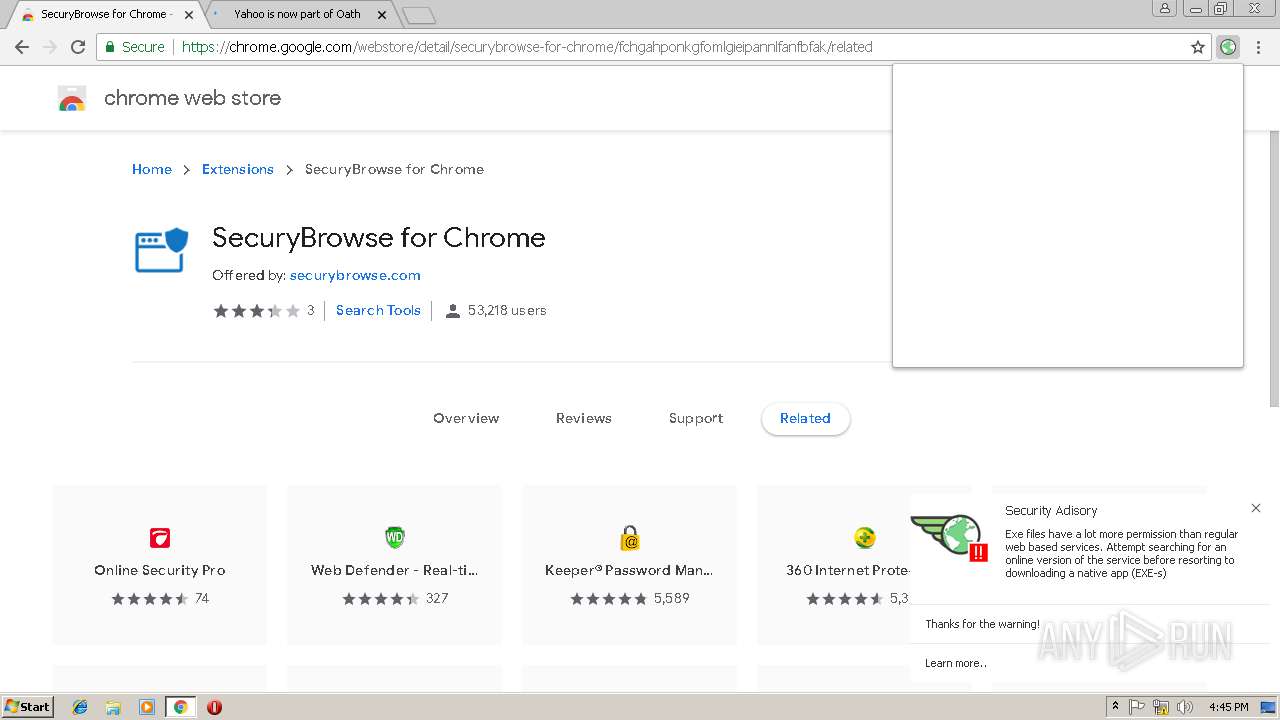The width and height of the screenshot is (1280, 720).
Task: Click the Chrome Web Store logo
Action: click(x=72, y=98)
